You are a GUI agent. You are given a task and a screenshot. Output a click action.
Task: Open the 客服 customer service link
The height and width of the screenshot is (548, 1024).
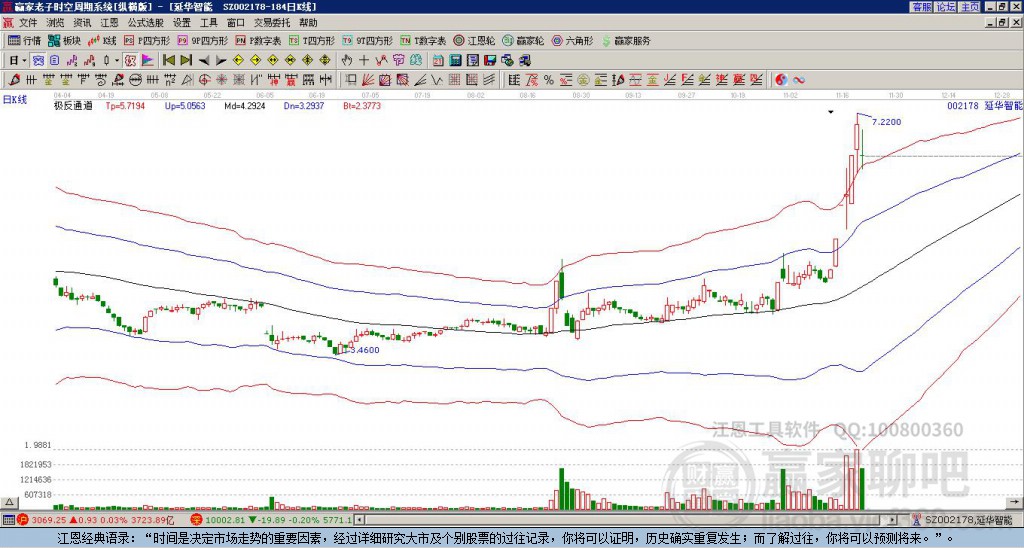[921, 7]
